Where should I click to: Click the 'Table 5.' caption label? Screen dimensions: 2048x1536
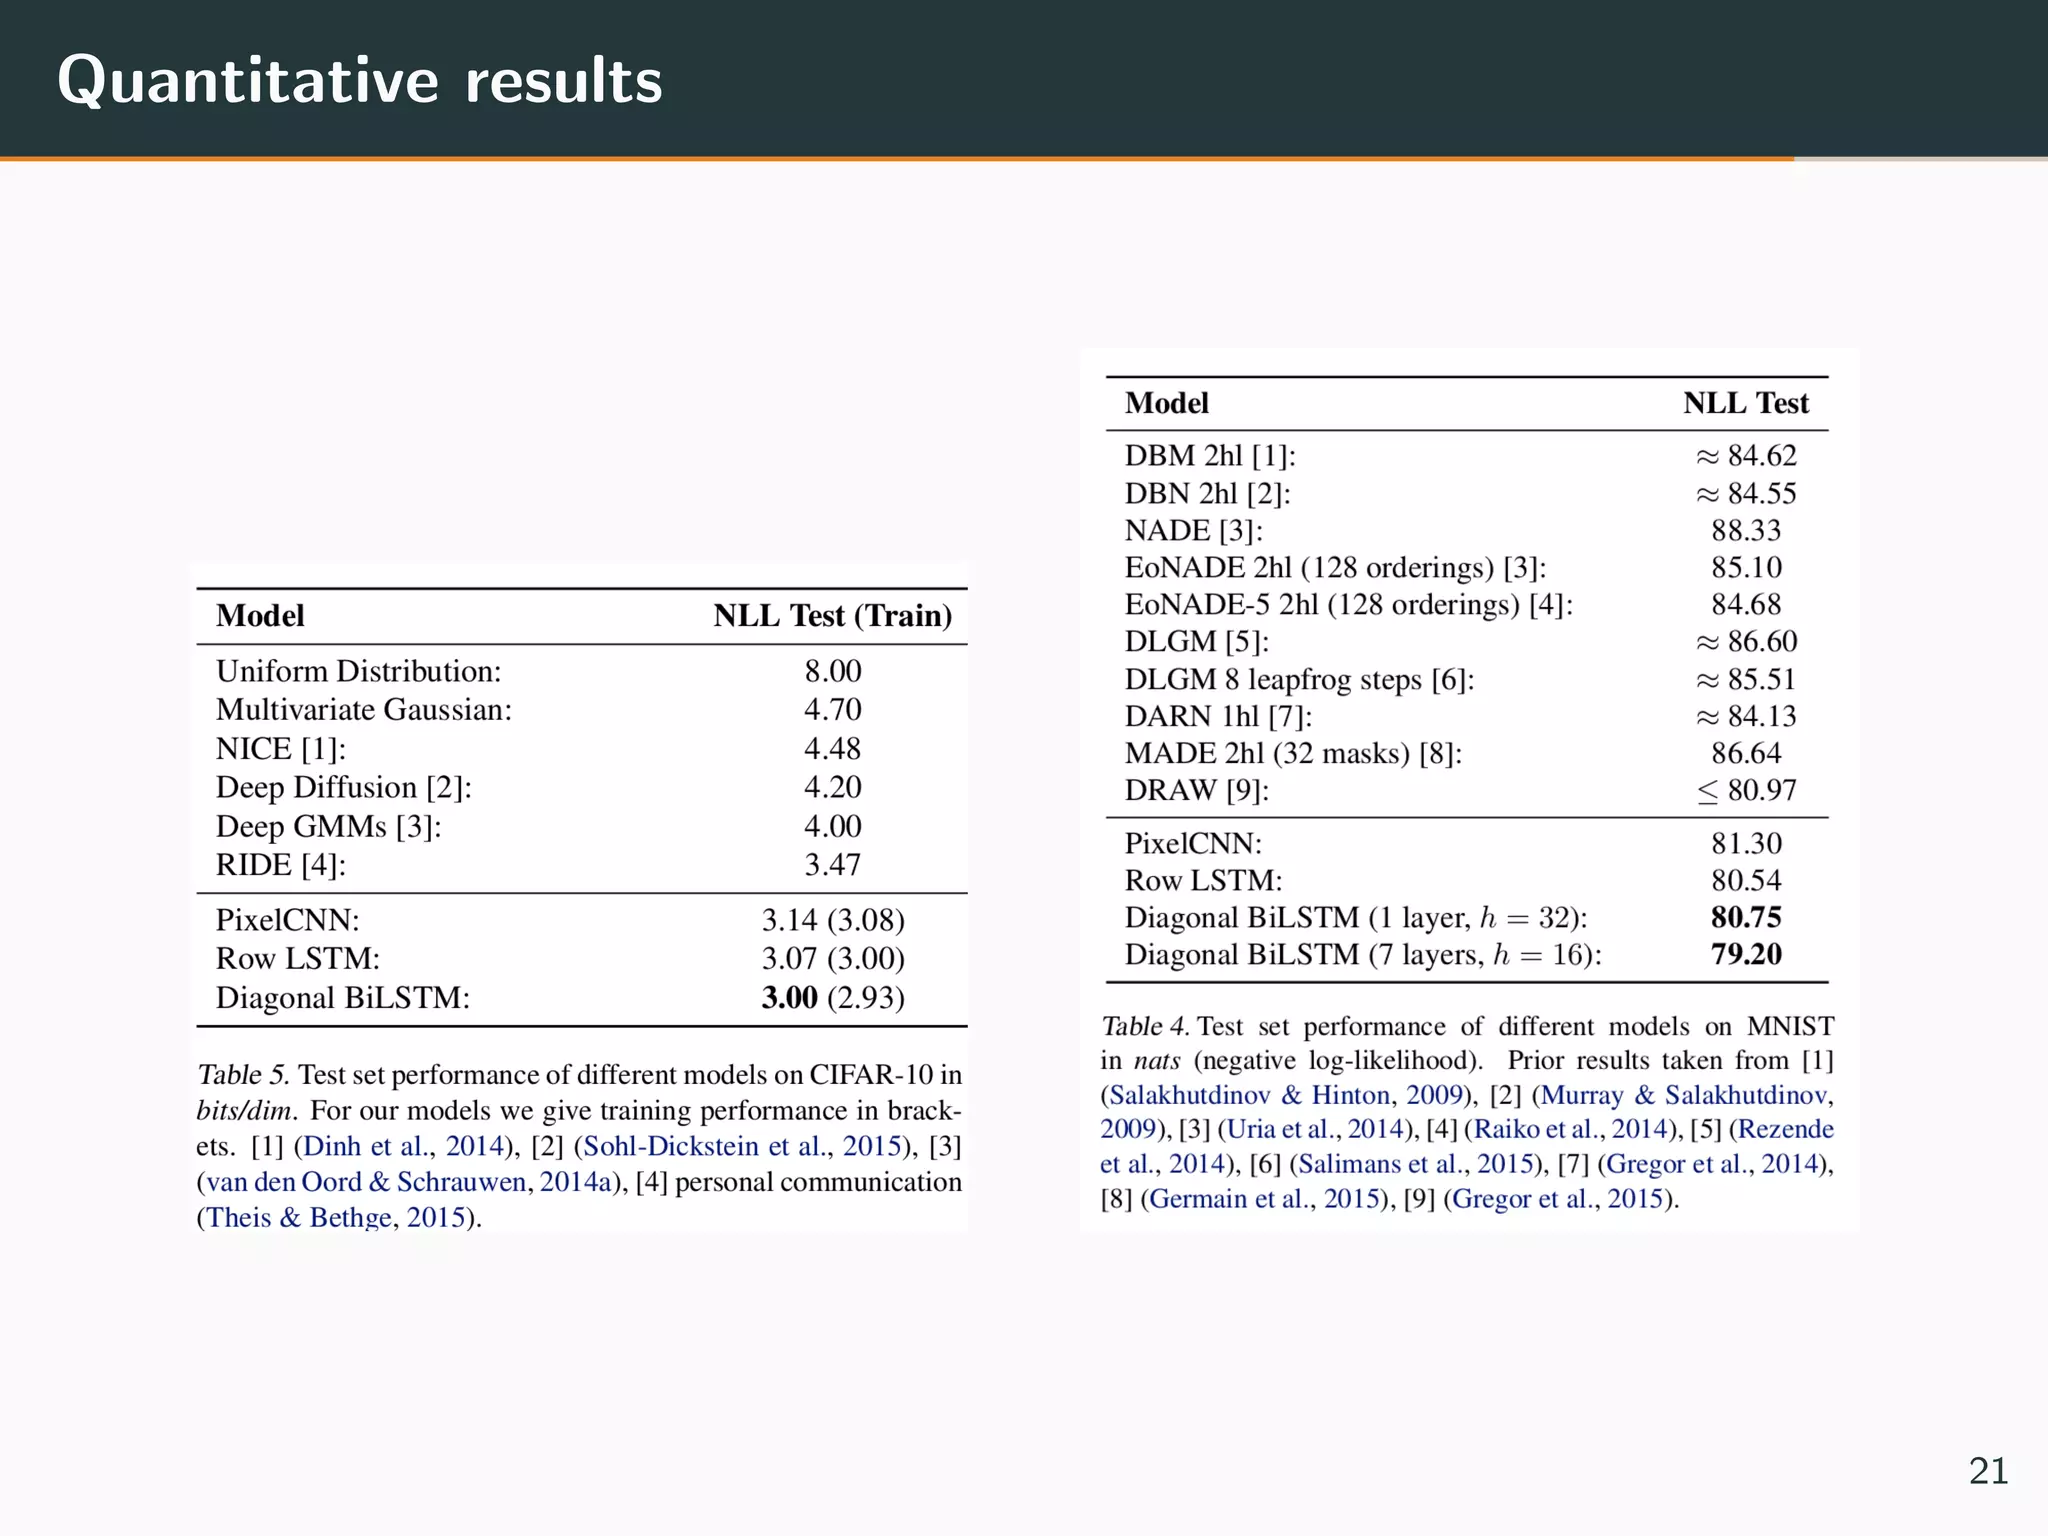click(x=243, y=1075)
